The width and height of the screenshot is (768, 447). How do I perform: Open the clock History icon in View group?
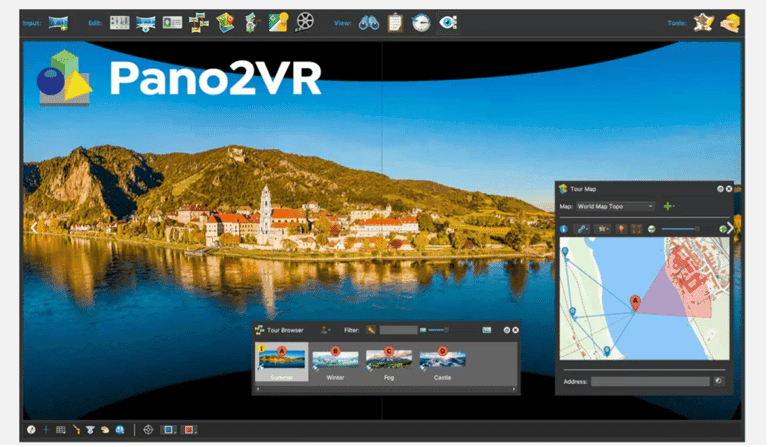pyautogui.click(x=421, y=23)
